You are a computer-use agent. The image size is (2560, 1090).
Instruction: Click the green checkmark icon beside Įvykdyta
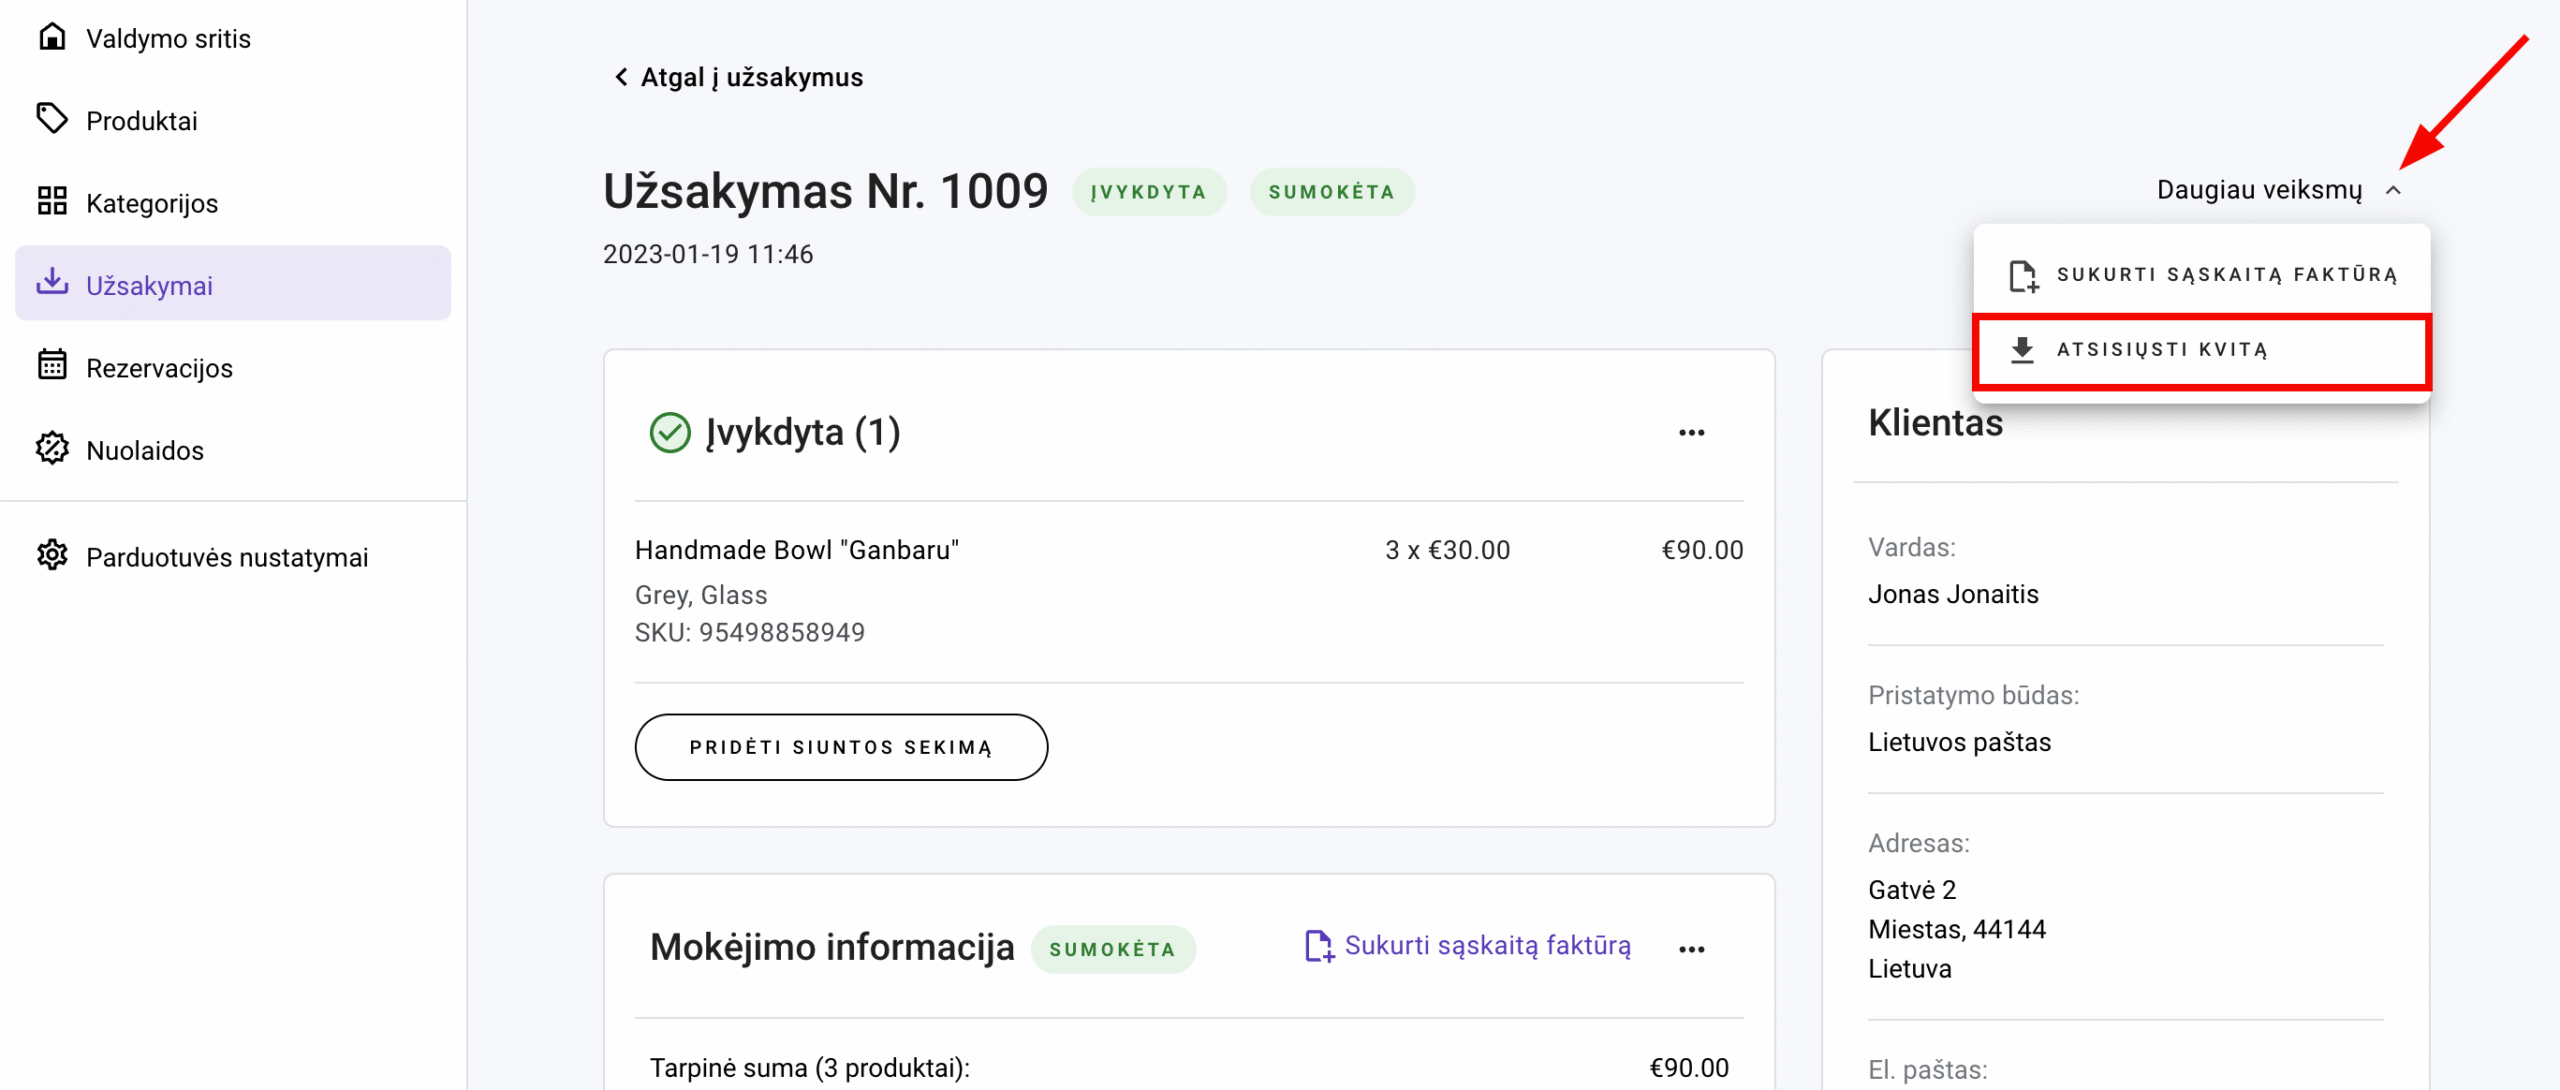tap(669, 433)
